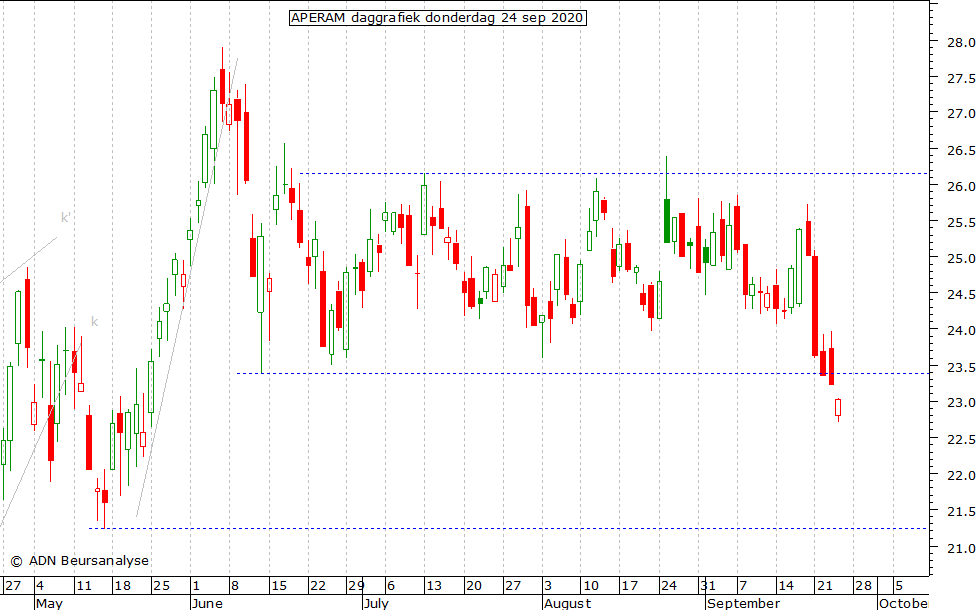Select the 25.5 price axis label

(x=961, y=222)
